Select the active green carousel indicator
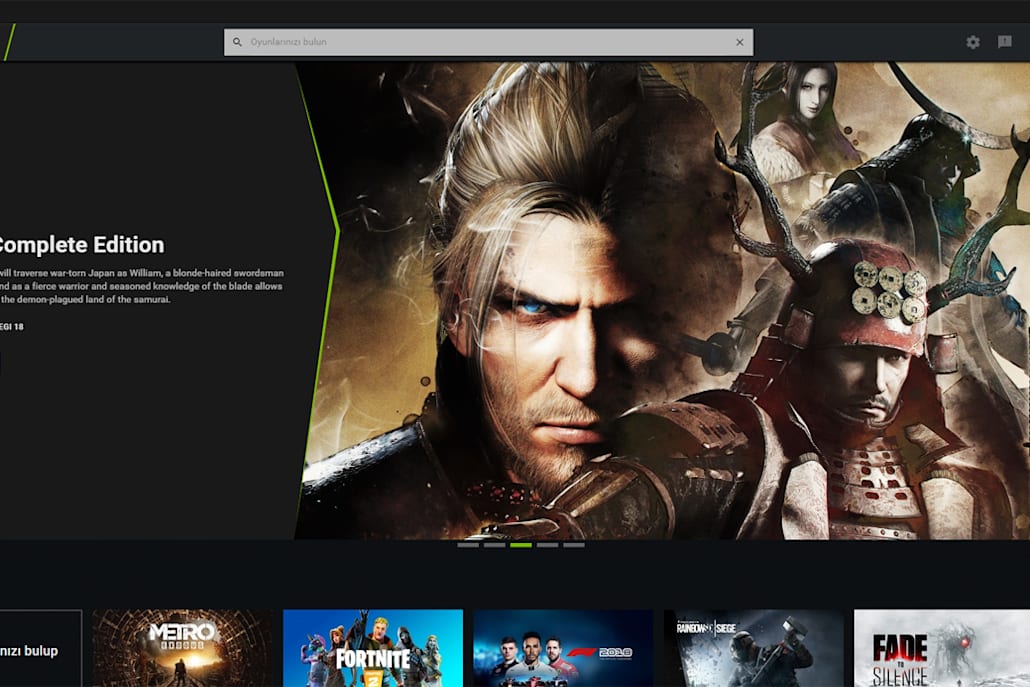The width and height of the screenshot is (1030, 687). 521,545
